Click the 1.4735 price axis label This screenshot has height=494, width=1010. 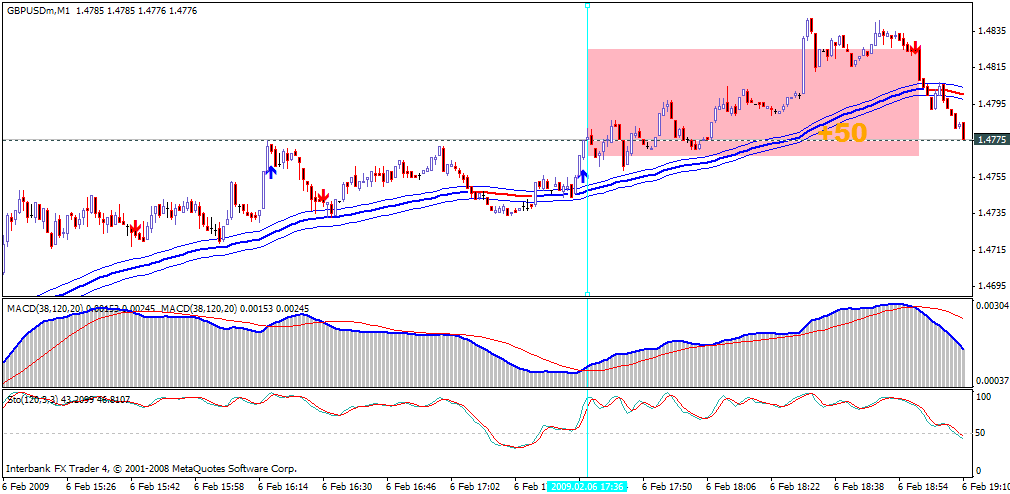point(992,213)
